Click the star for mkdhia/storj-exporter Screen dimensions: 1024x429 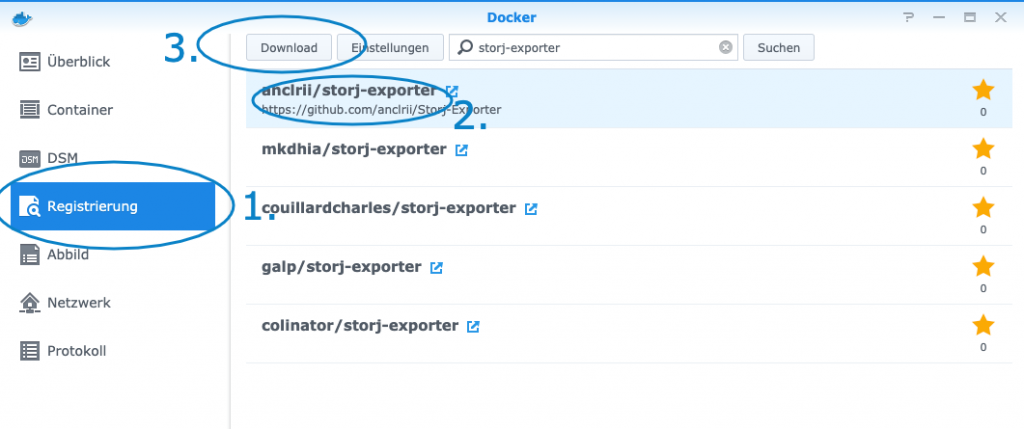tap(983, 150)
